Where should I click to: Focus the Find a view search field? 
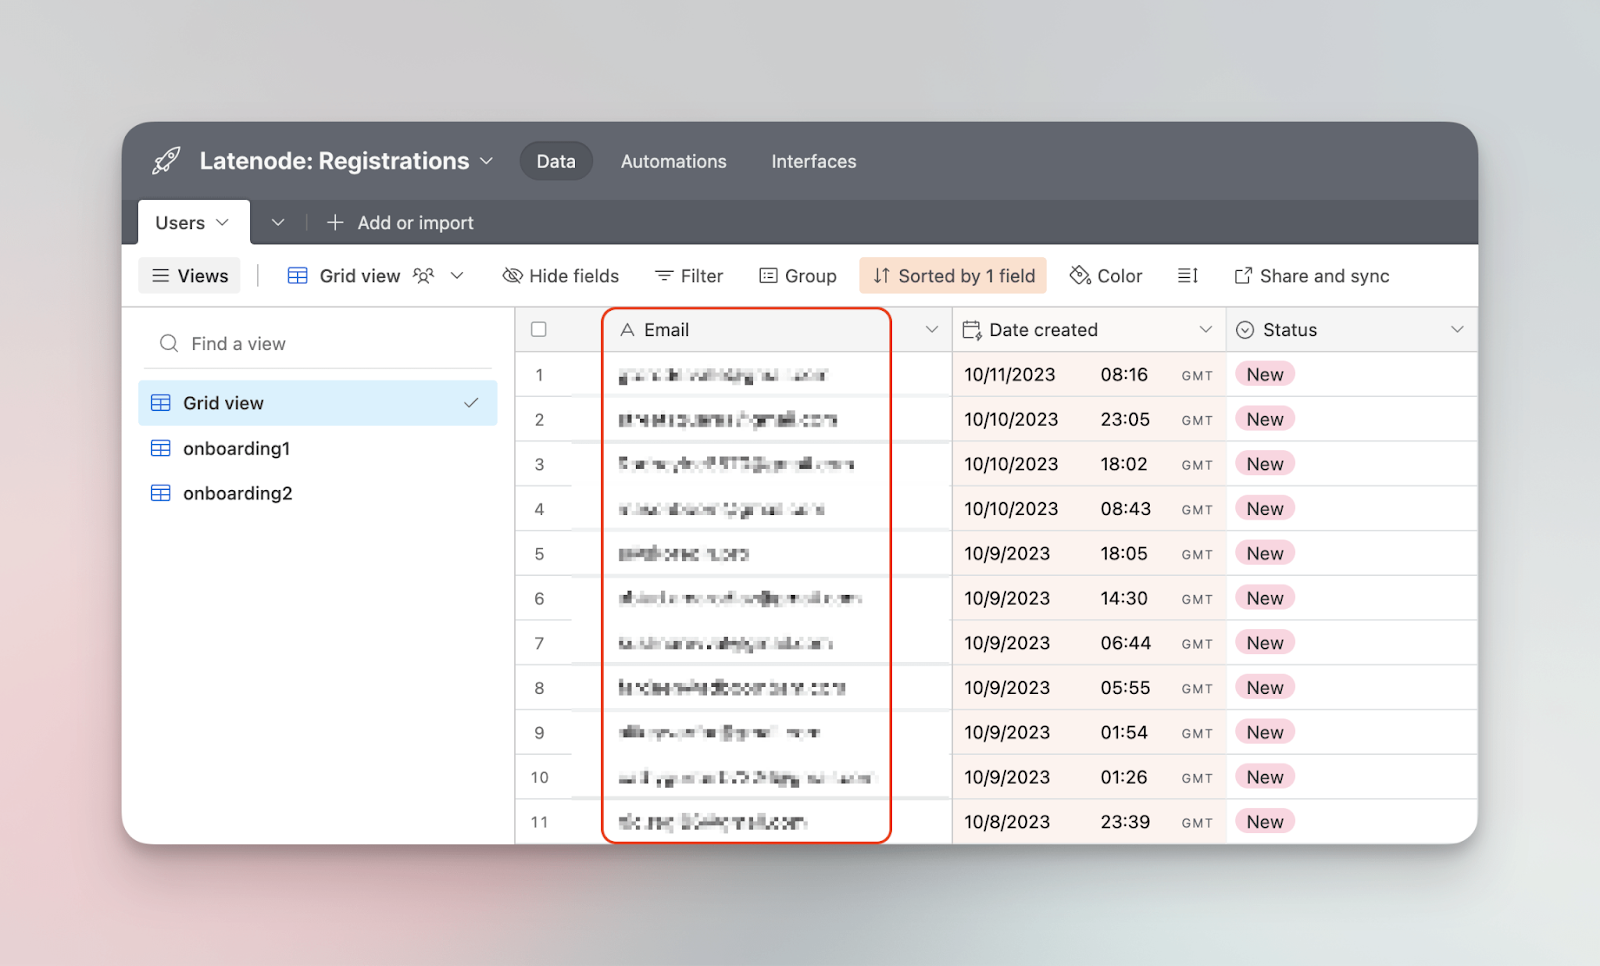tap(318, 344)
